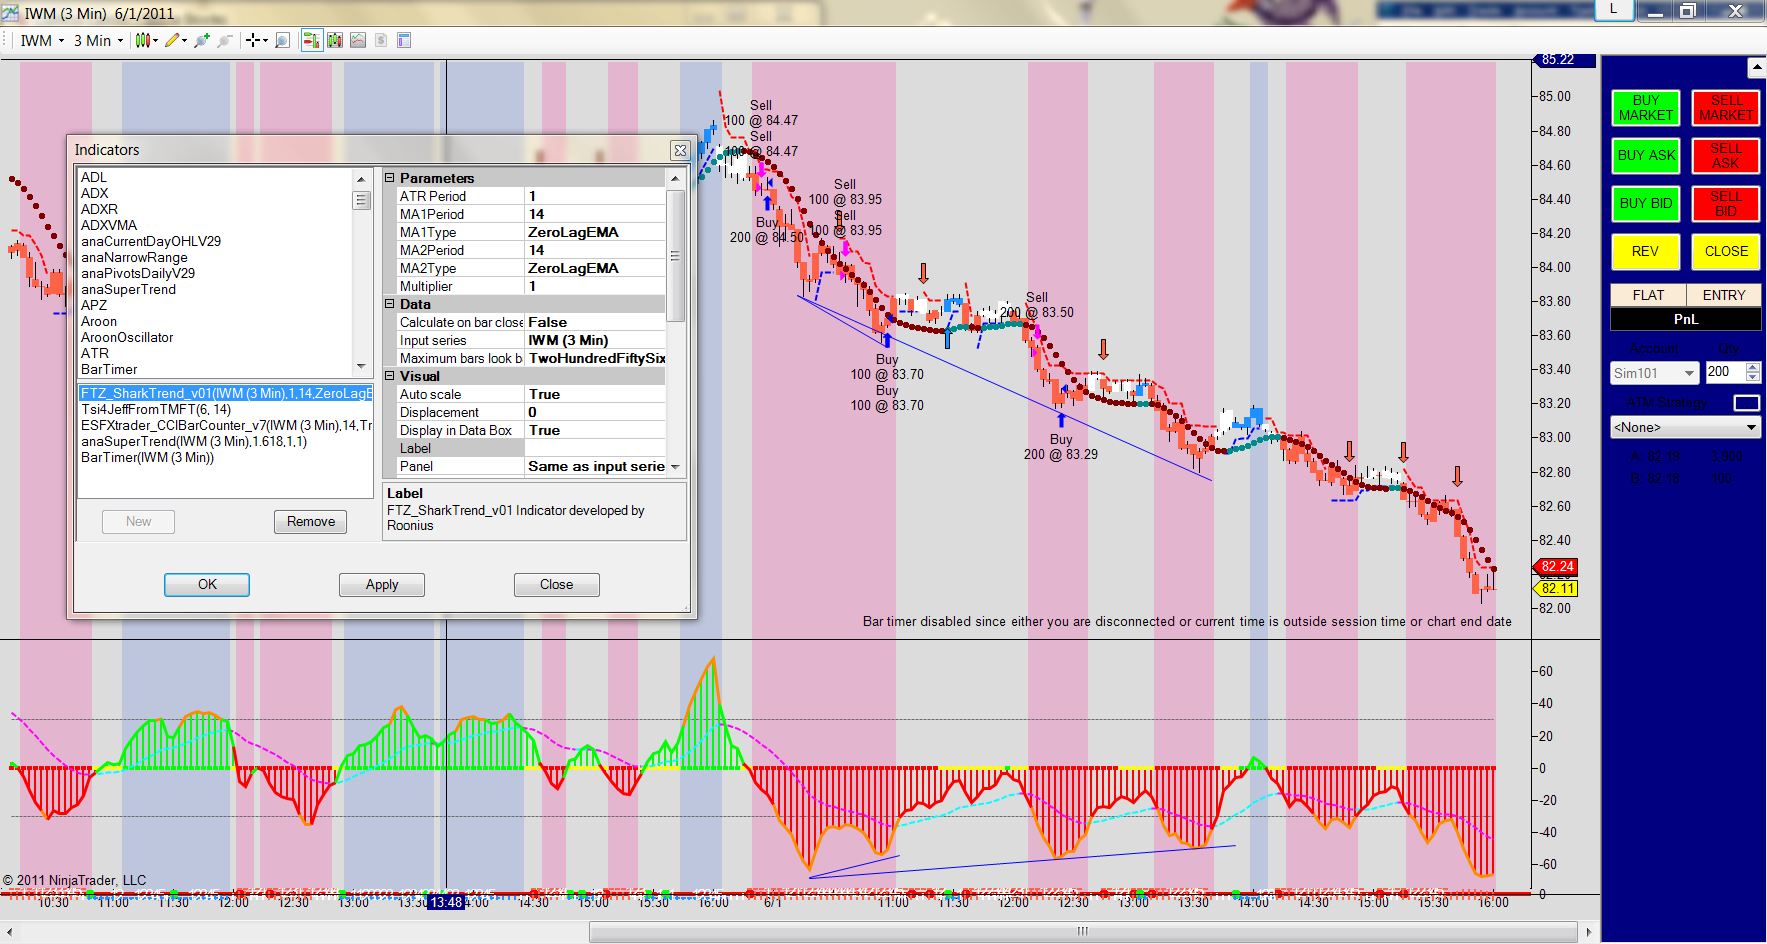
Task: Remove the selected indicator
Action: [x=311, y=522]
